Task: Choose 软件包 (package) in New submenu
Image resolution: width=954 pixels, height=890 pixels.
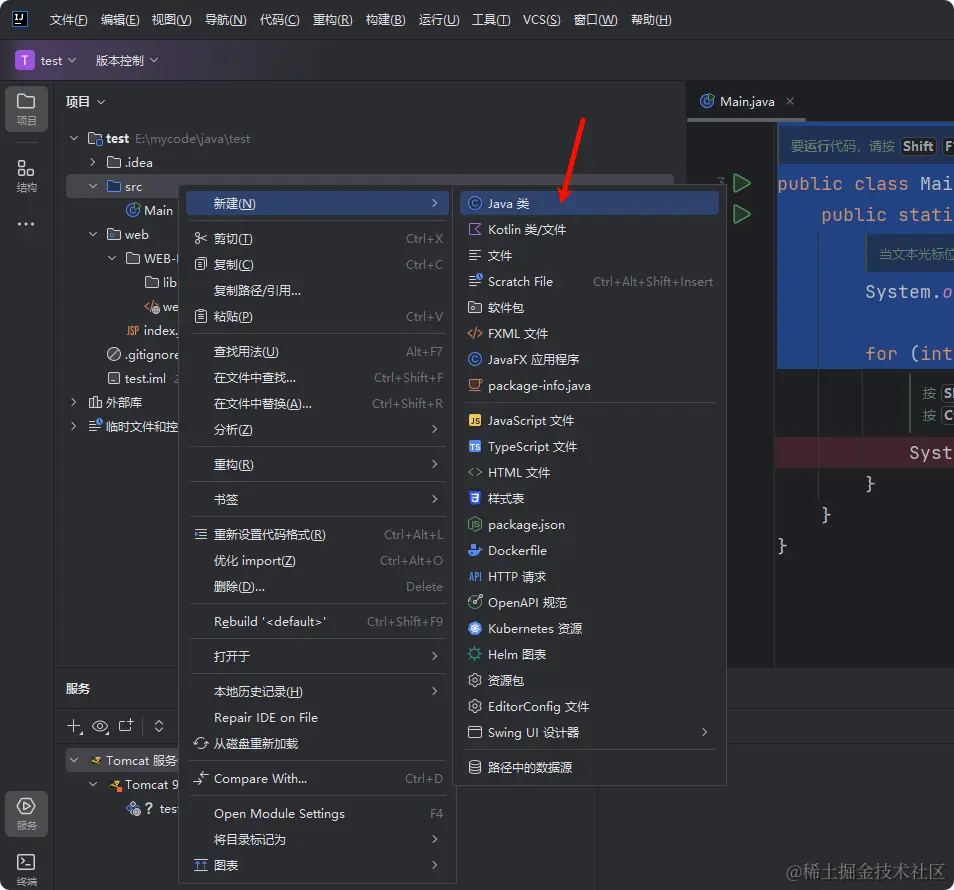Action: 589,307
